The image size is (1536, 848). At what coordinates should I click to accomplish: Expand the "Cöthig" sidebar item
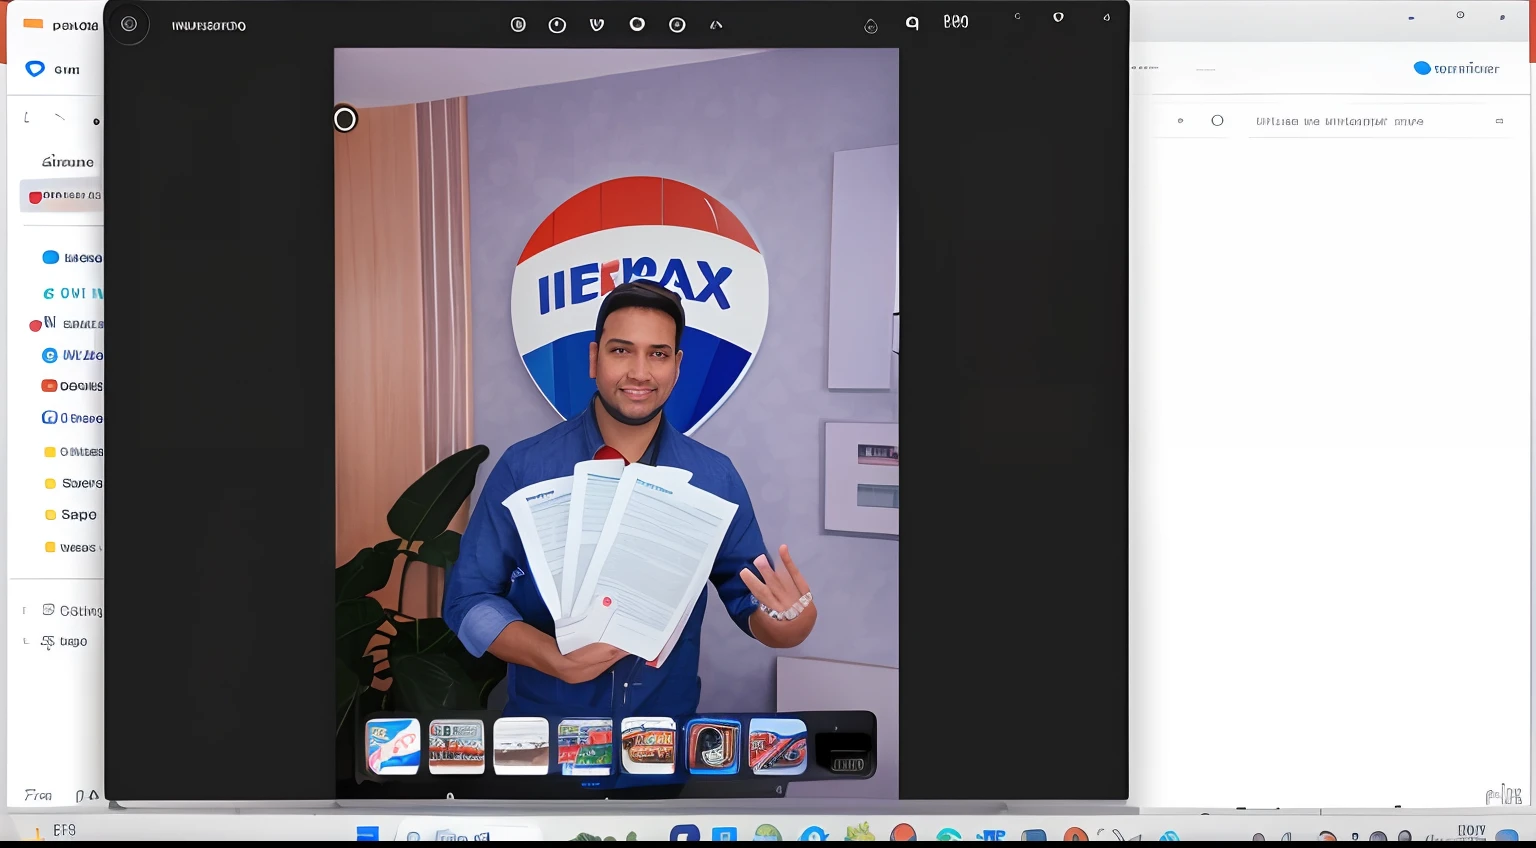[71, 610]
